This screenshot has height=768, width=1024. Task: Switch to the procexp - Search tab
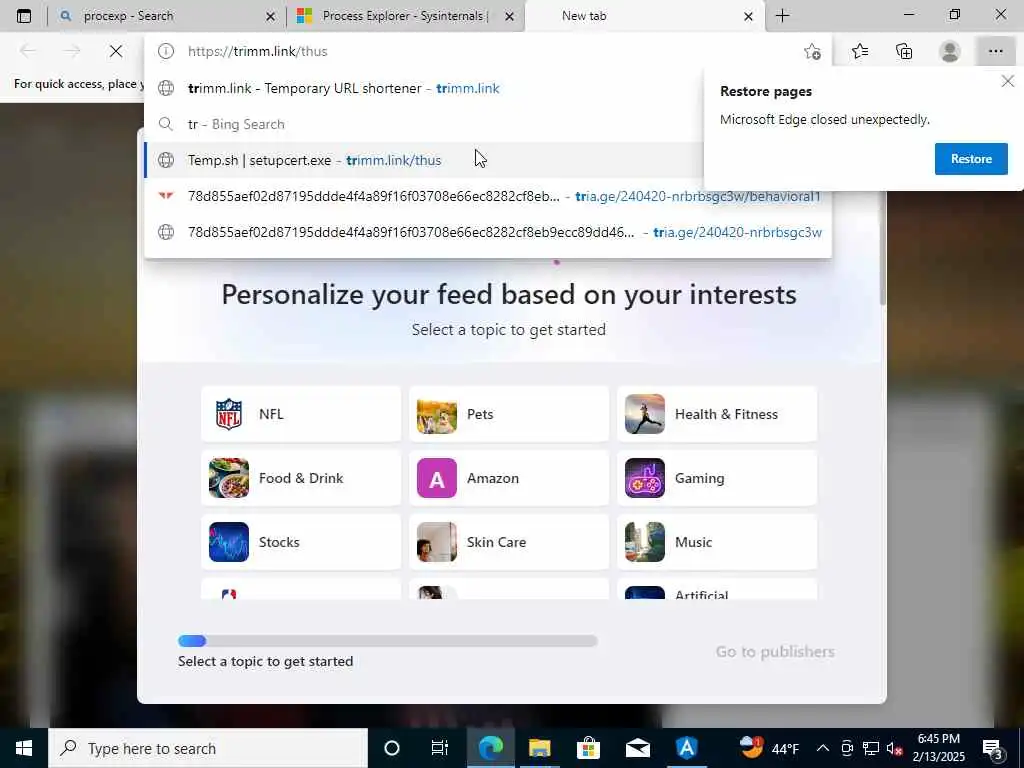(167, 16)
